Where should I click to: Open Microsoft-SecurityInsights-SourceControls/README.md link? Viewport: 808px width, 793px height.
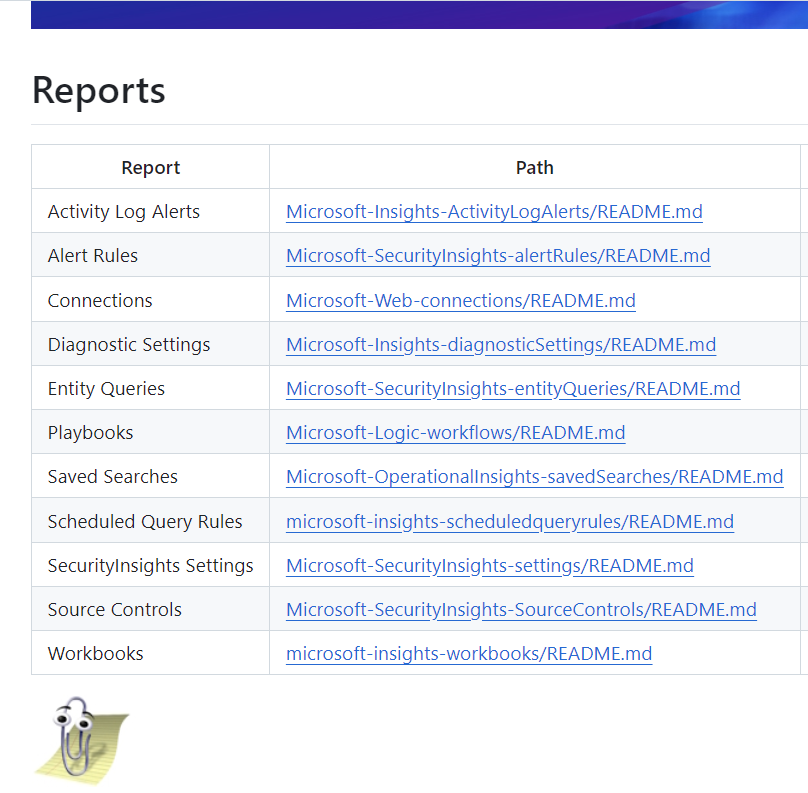coord(521,609)
